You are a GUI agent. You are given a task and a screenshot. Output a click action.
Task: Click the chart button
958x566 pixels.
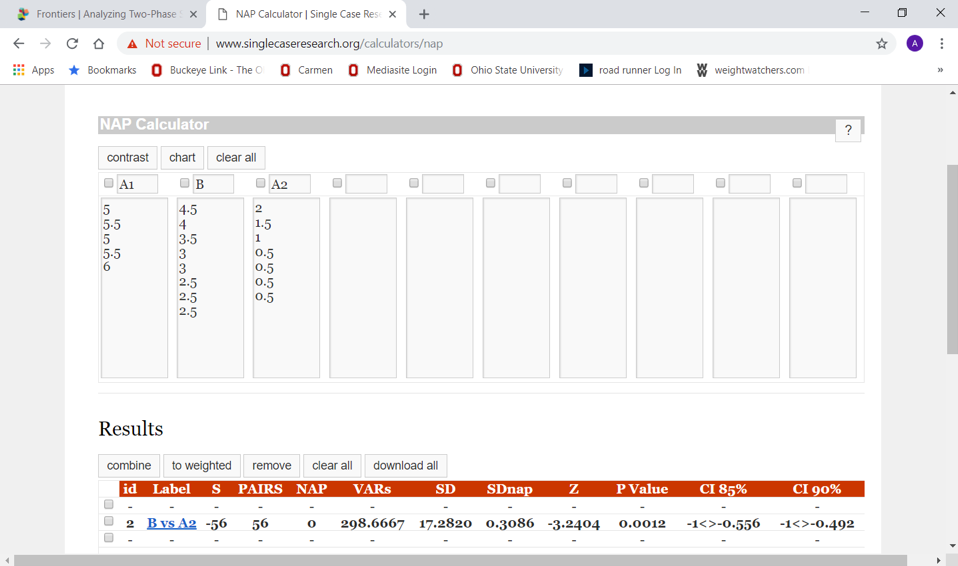(182, 158)
